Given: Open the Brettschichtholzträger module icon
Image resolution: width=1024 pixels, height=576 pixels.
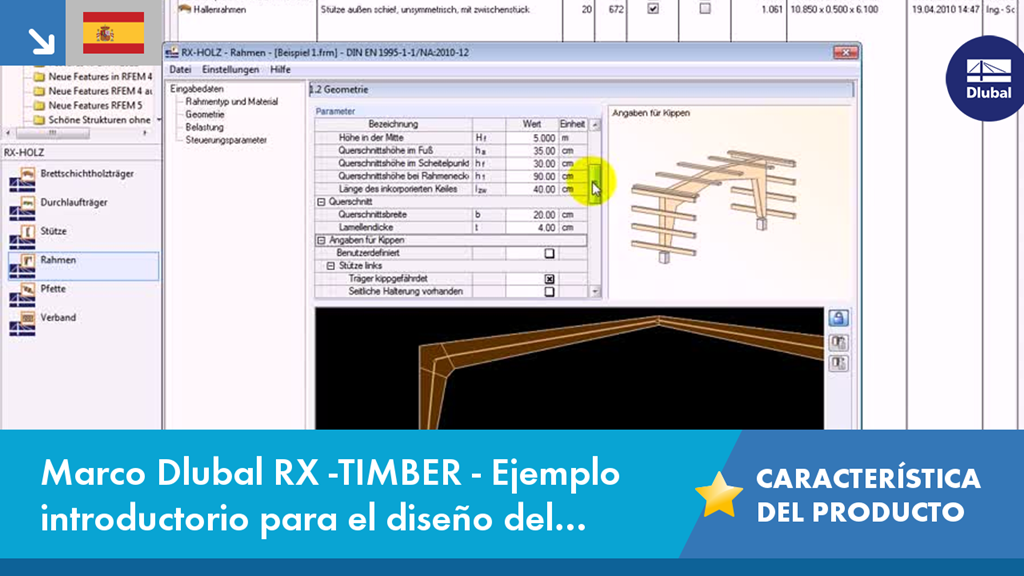Looking at the screenshot, I should (x=22, y=178).
